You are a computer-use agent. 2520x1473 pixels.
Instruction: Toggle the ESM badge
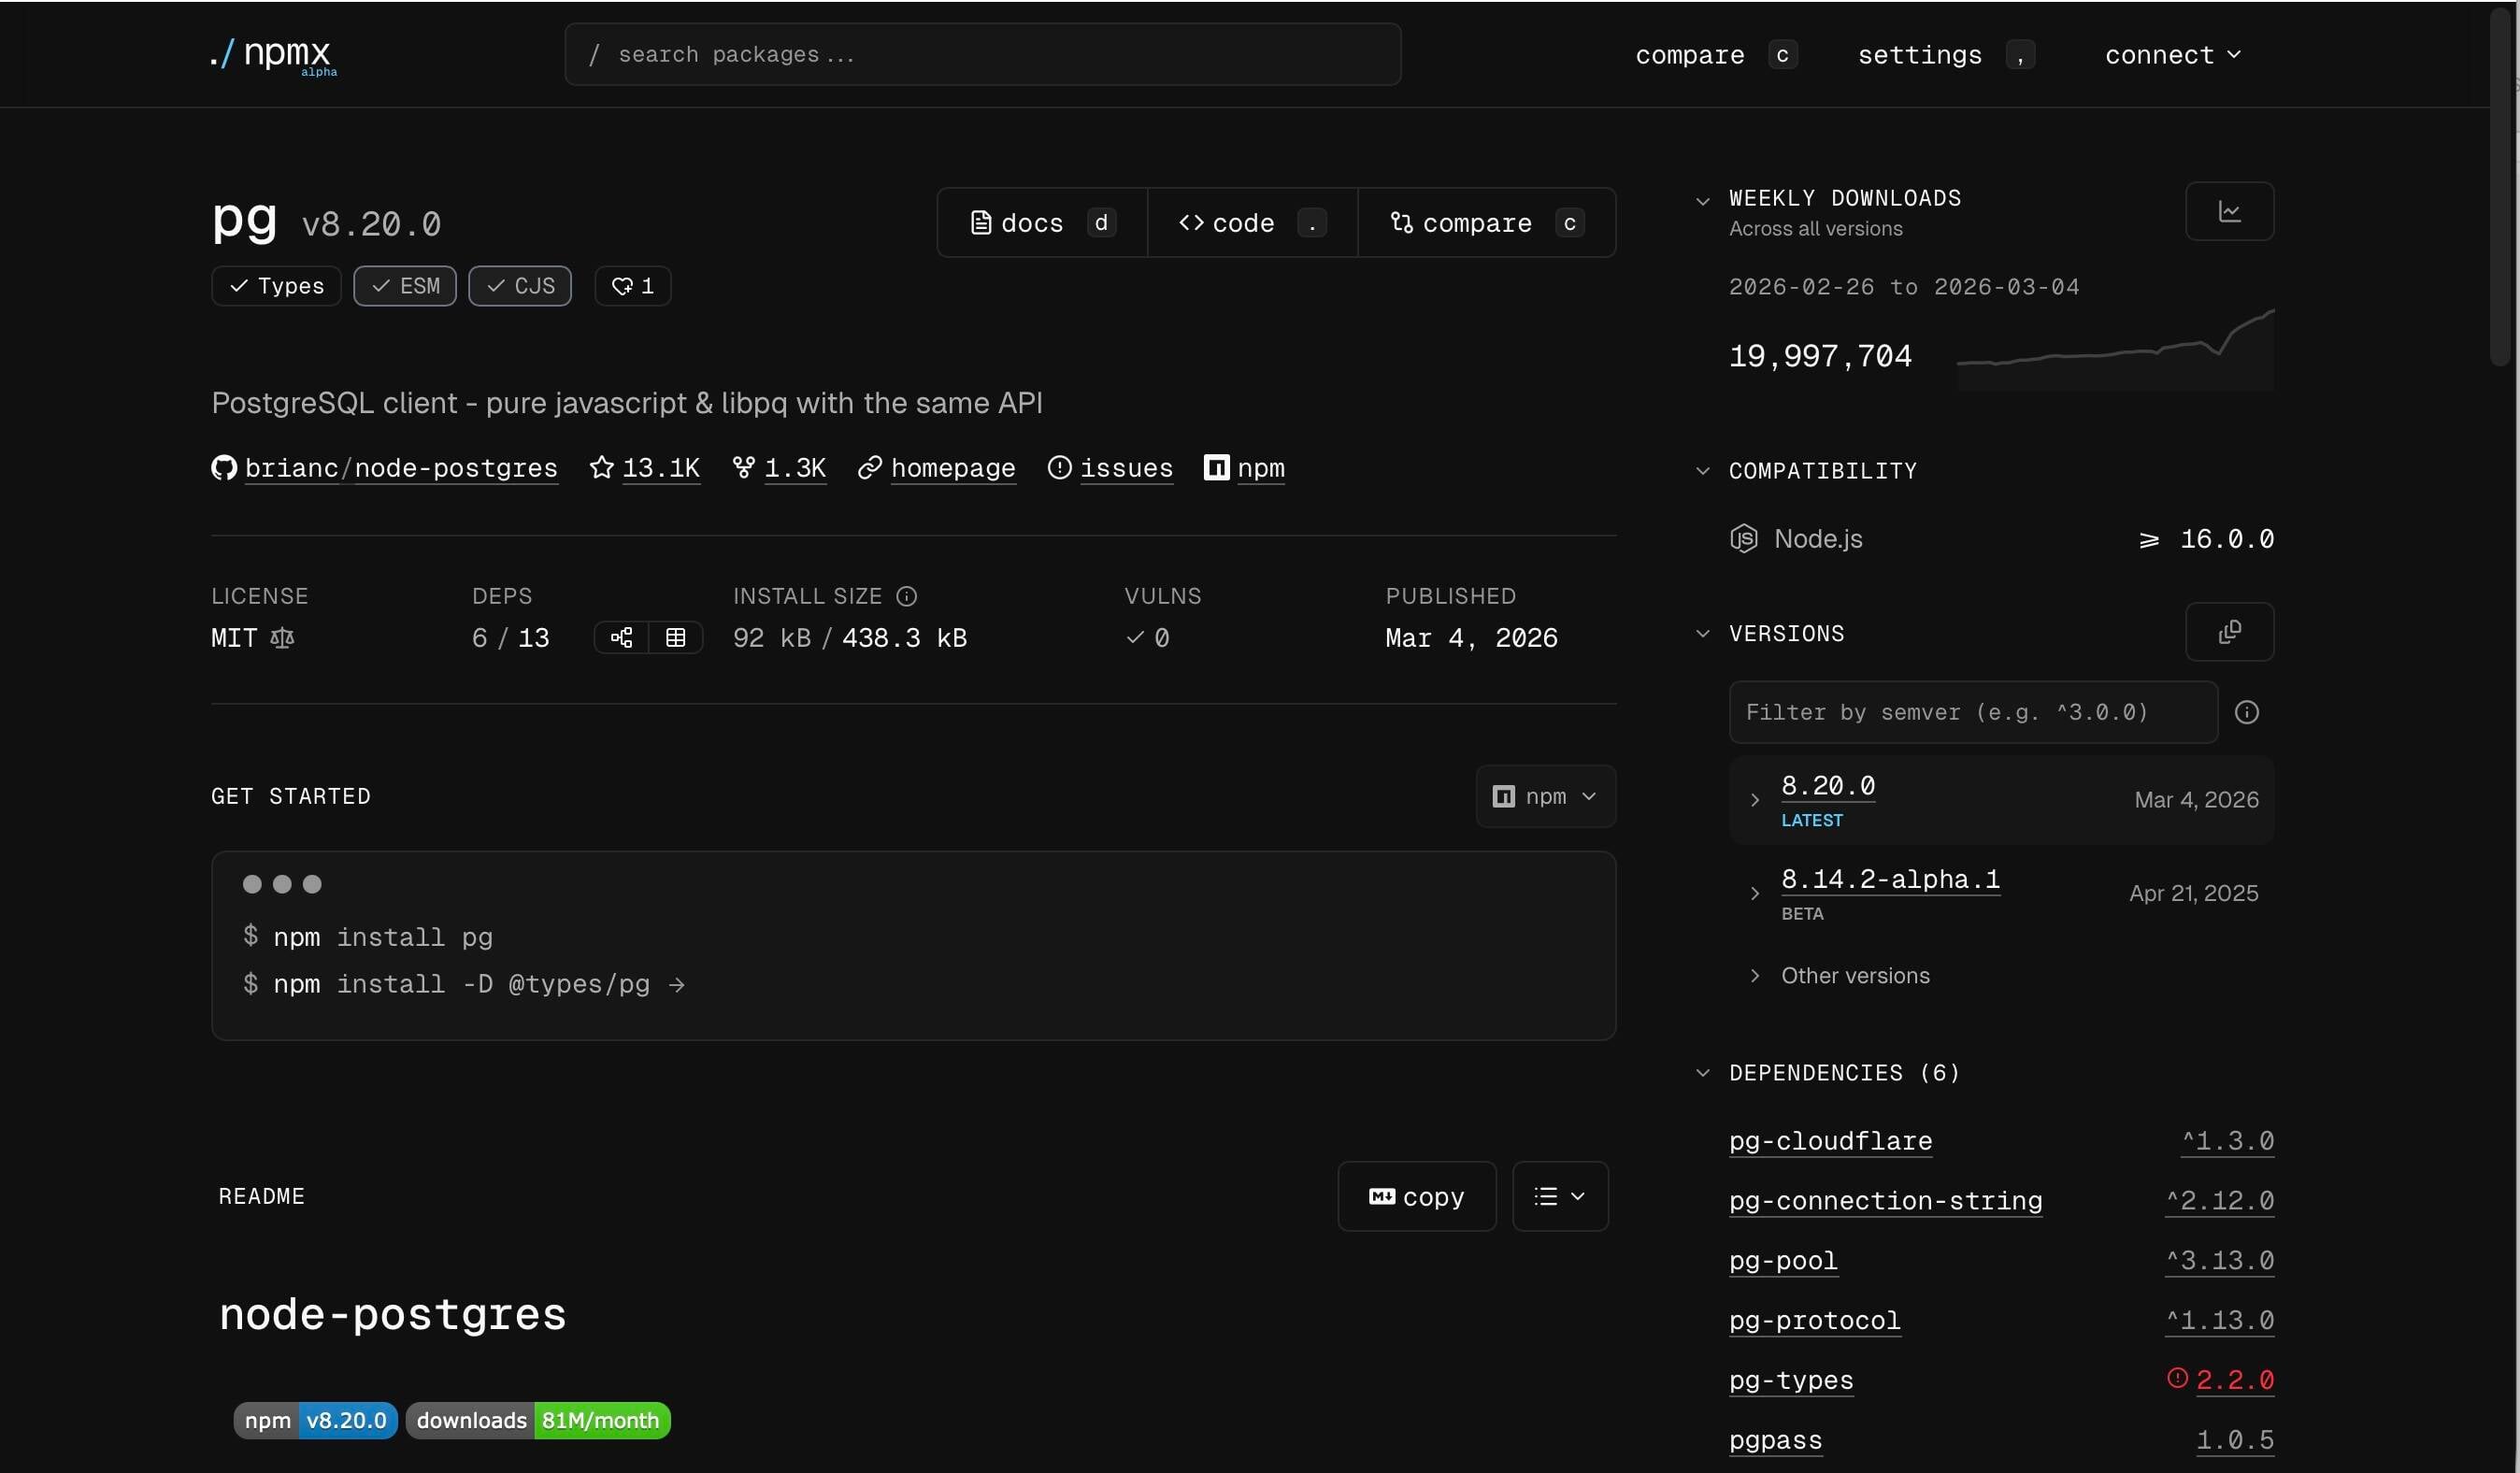click(x=405, y=286)
